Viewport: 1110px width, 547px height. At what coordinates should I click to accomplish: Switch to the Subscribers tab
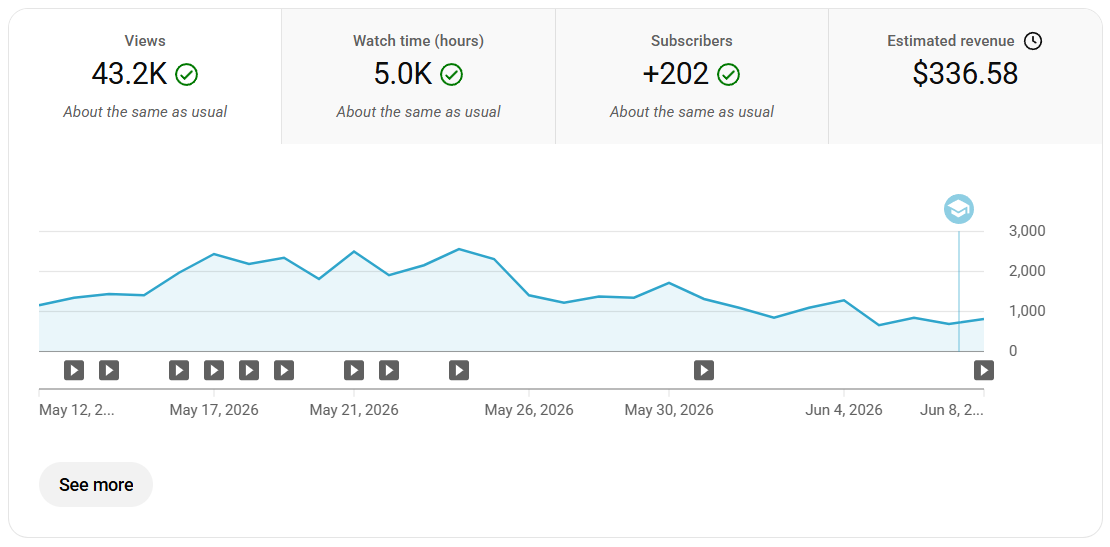coord(692,76)
